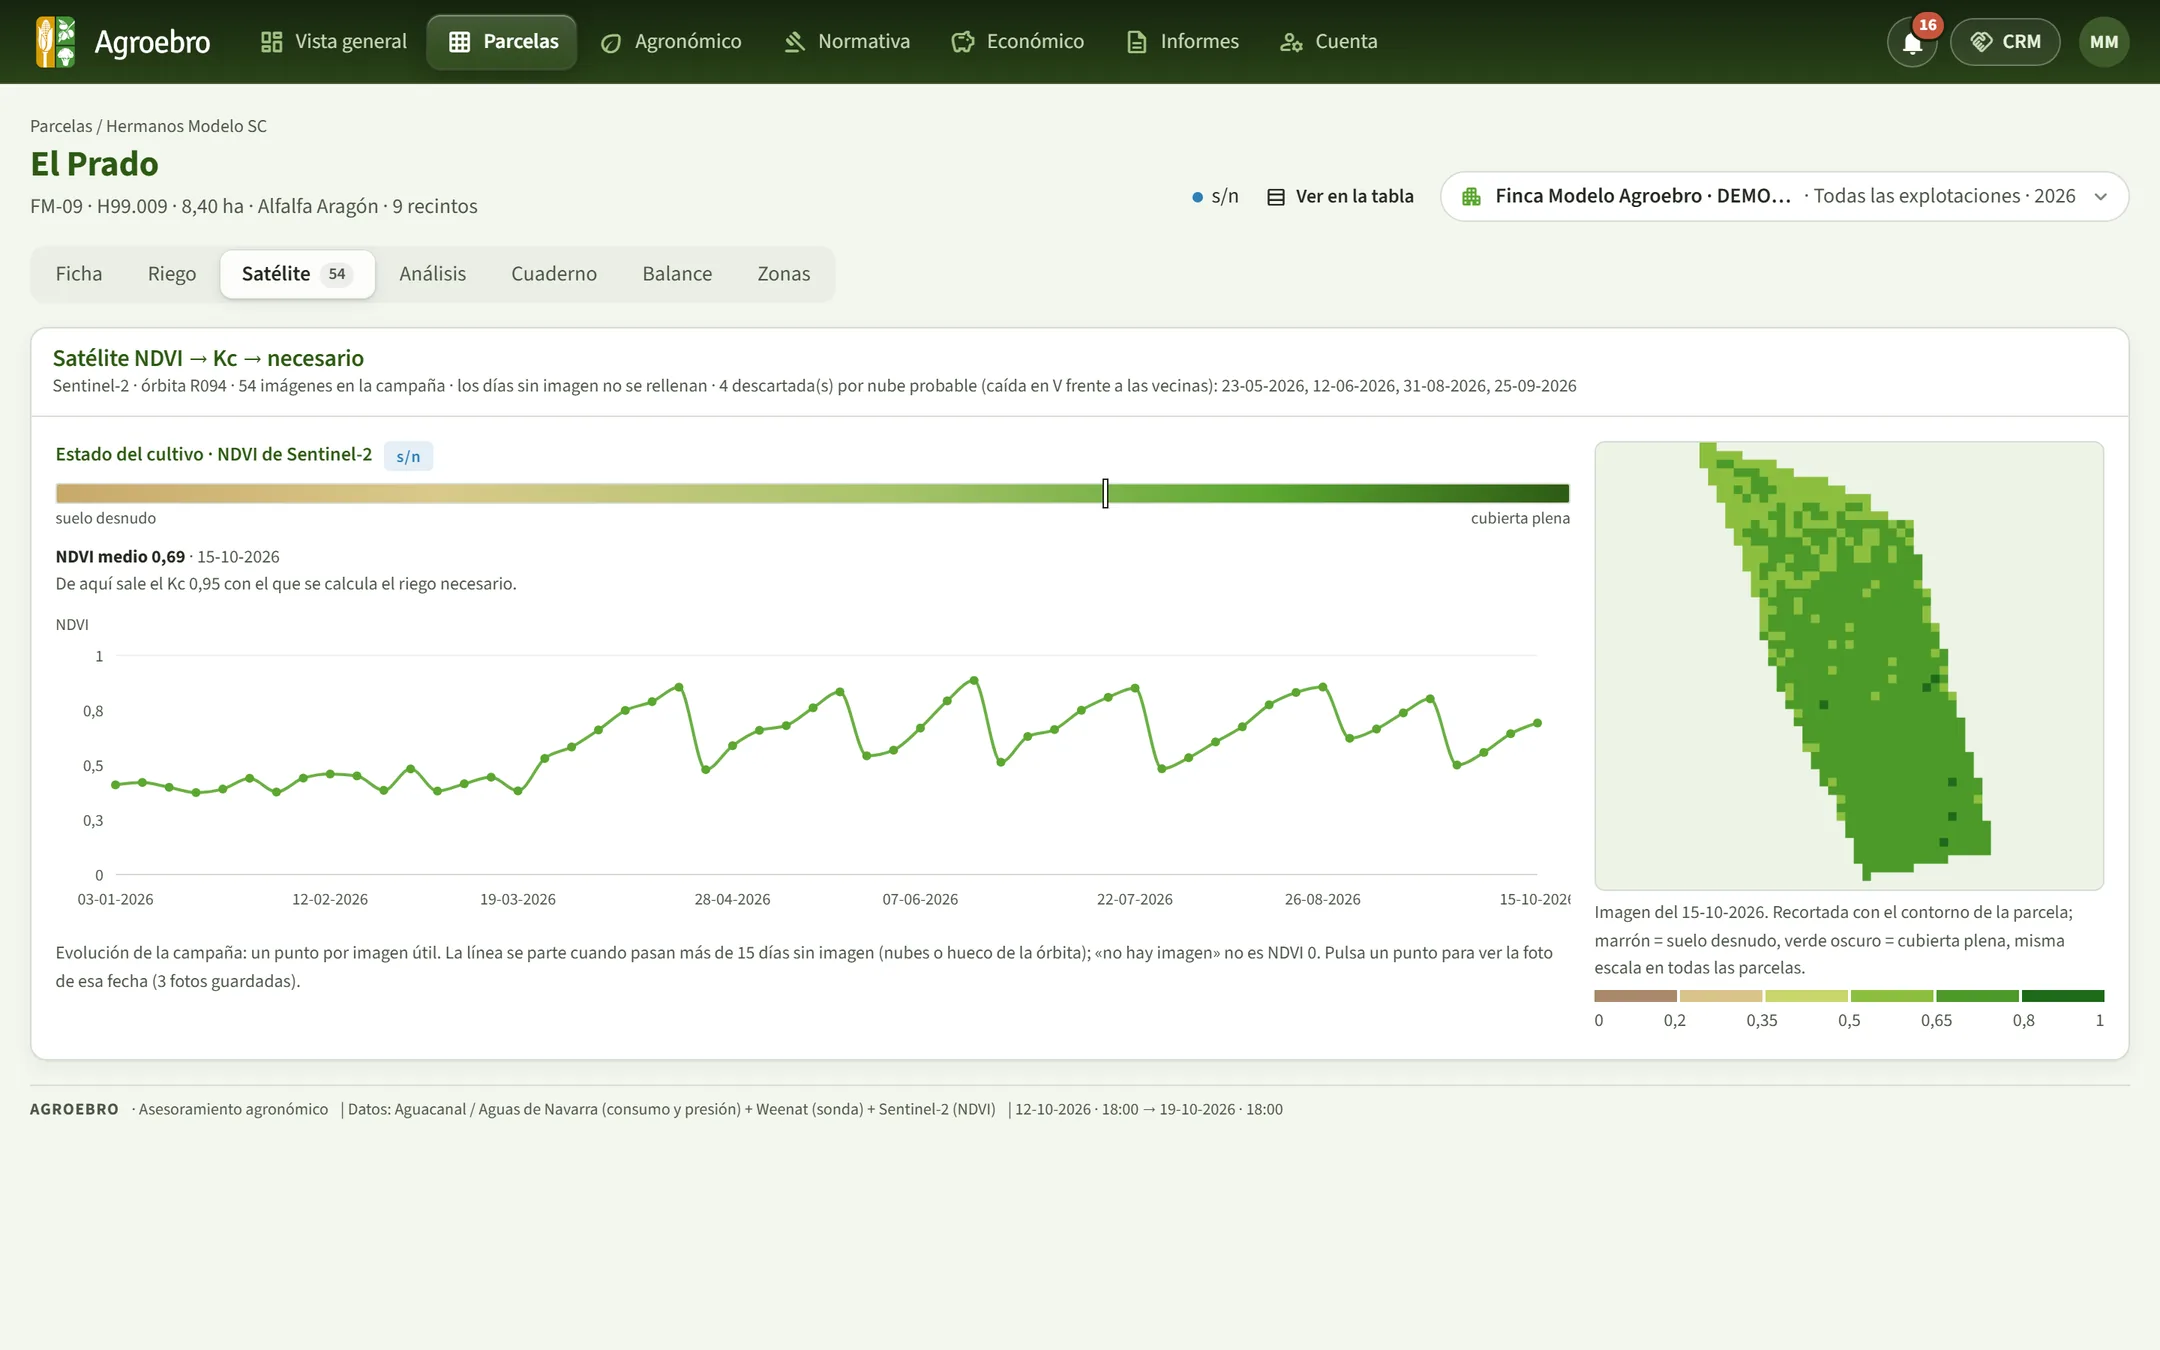Click the last chart point on 15-10-2026
This screenshot has width=2160, height=1350.
point(1537,723)
